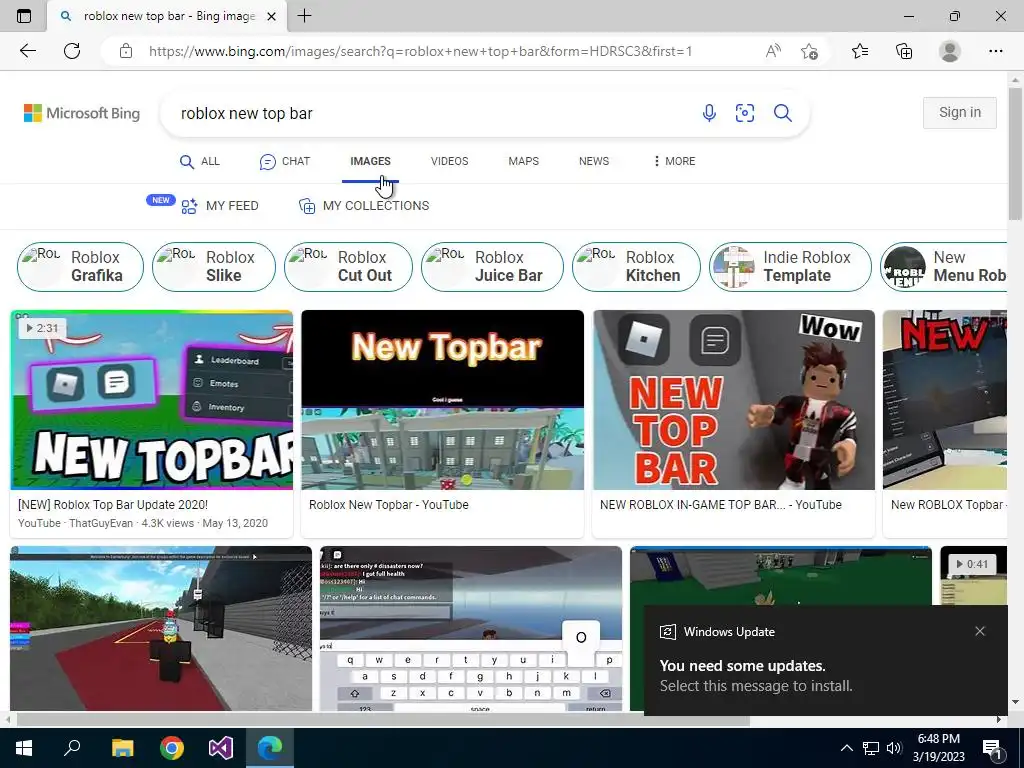Open network status tray icon
This screenshot has height=768, width=1024.
(x=871, y=748)
